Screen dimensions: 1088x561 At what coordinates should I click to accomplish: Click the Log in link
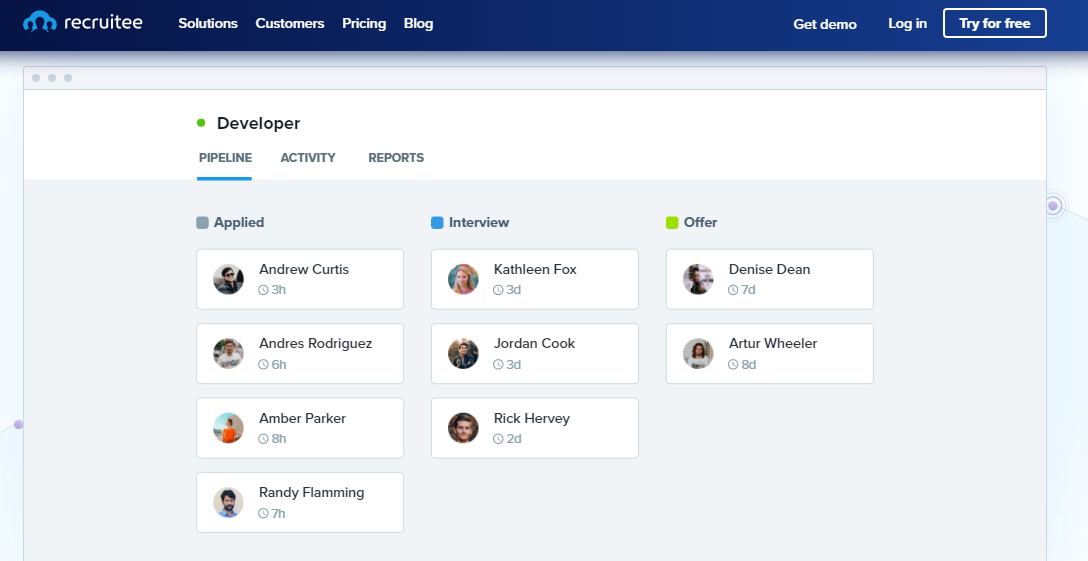[x=907, y=23]
